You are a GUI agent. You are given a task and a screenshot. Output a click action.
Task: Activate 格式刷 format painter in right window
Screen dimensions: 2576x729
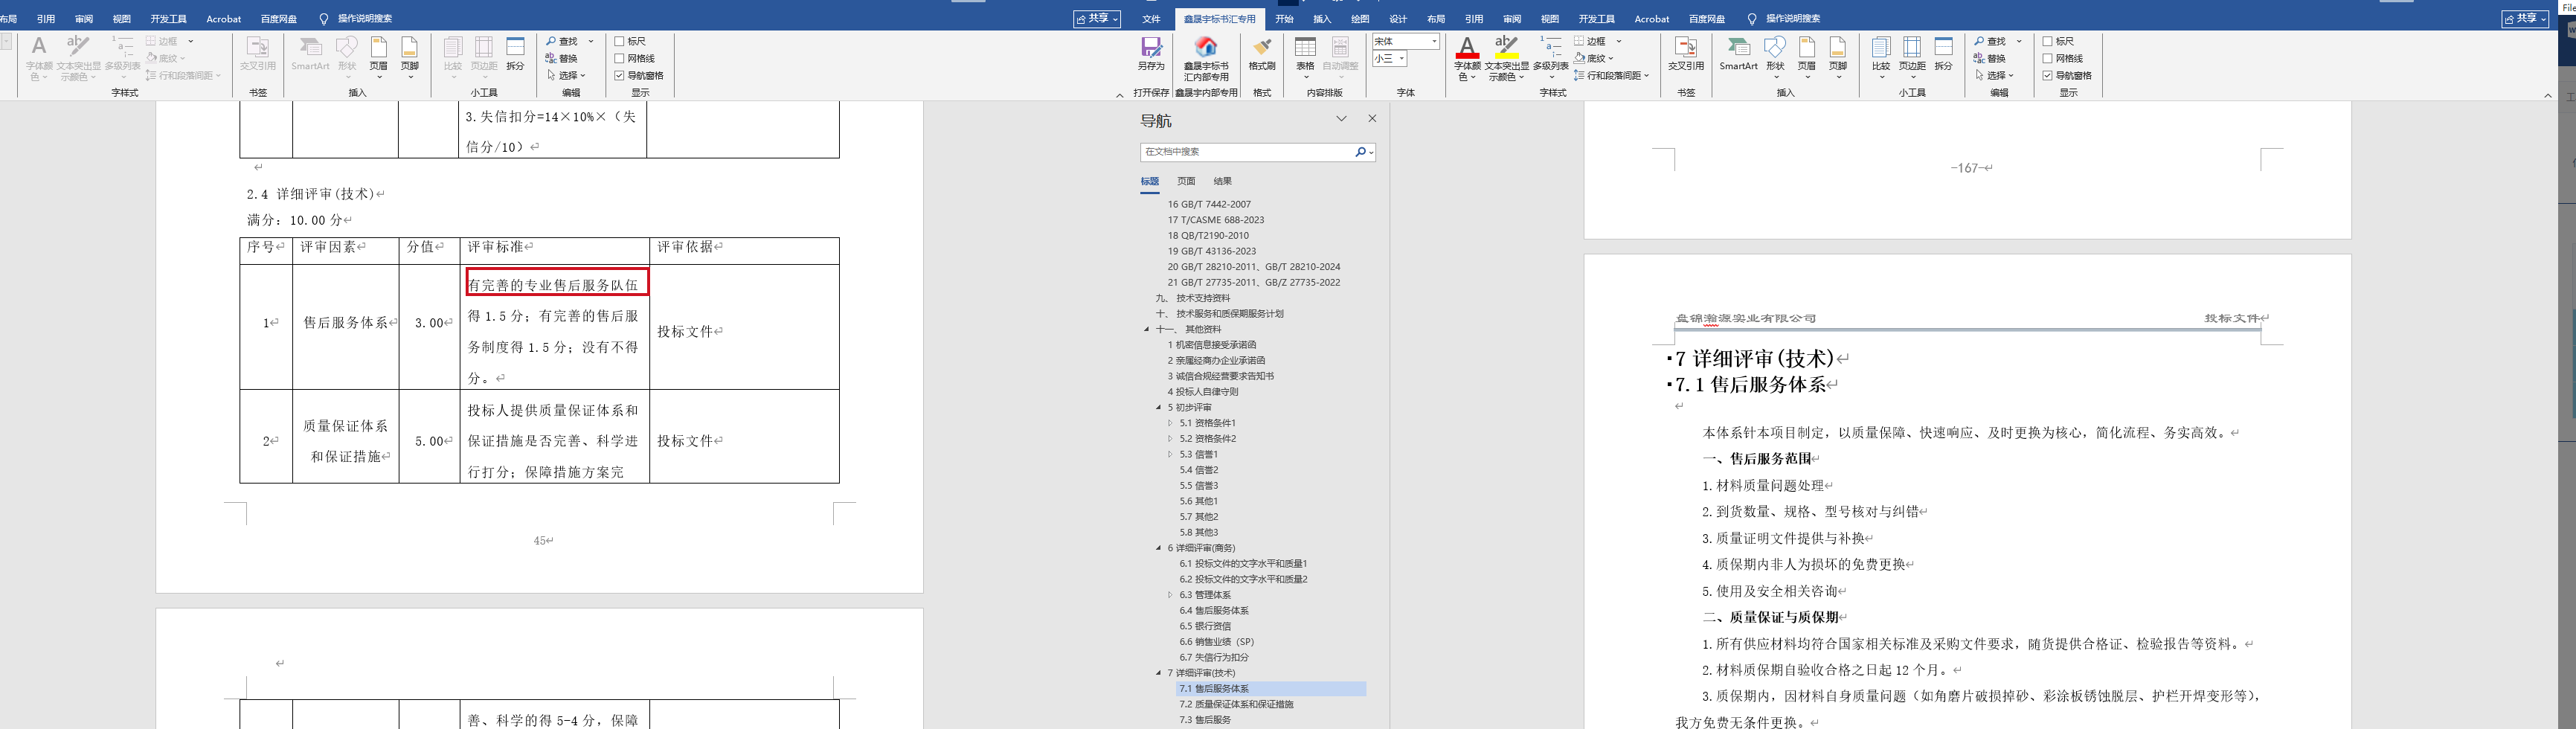click(x=1262, y=54)
